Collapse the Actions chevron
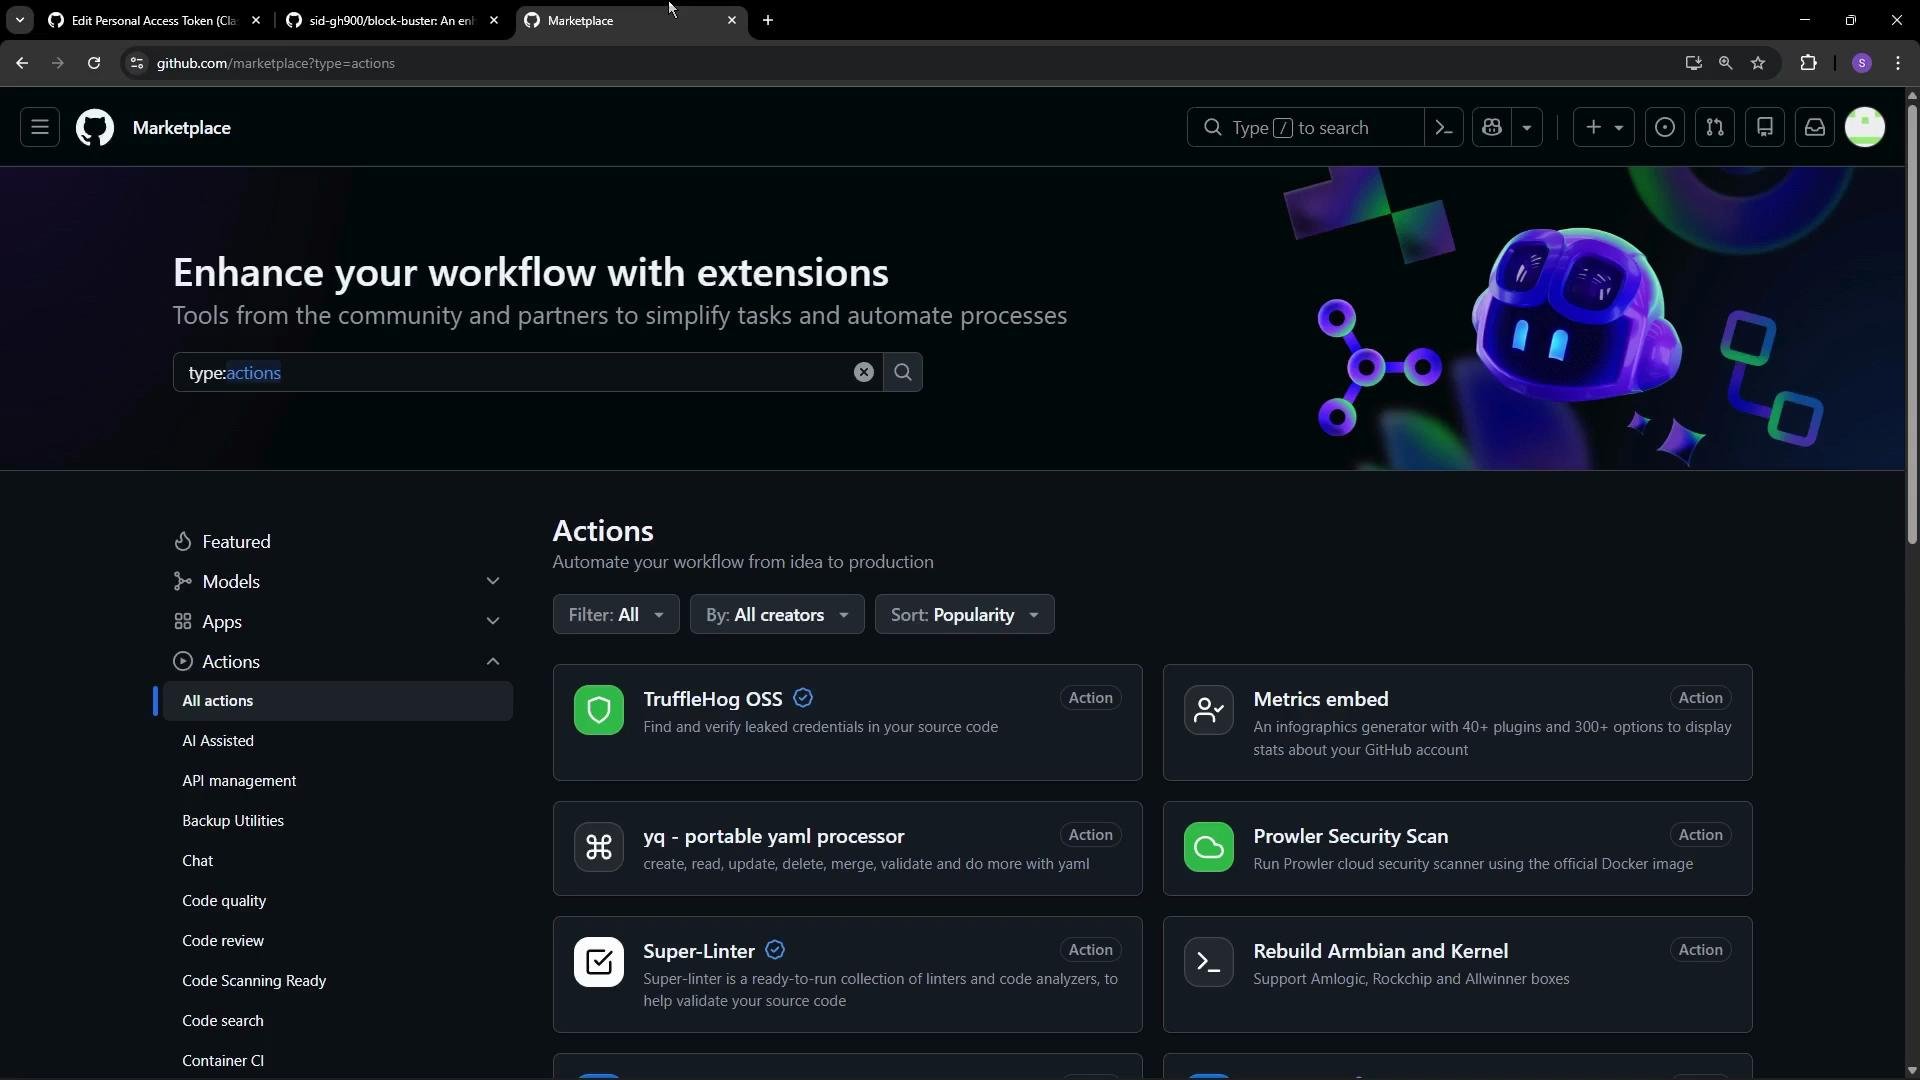Viewport: 1920px width, 1080px height. [x=493, y=662]
